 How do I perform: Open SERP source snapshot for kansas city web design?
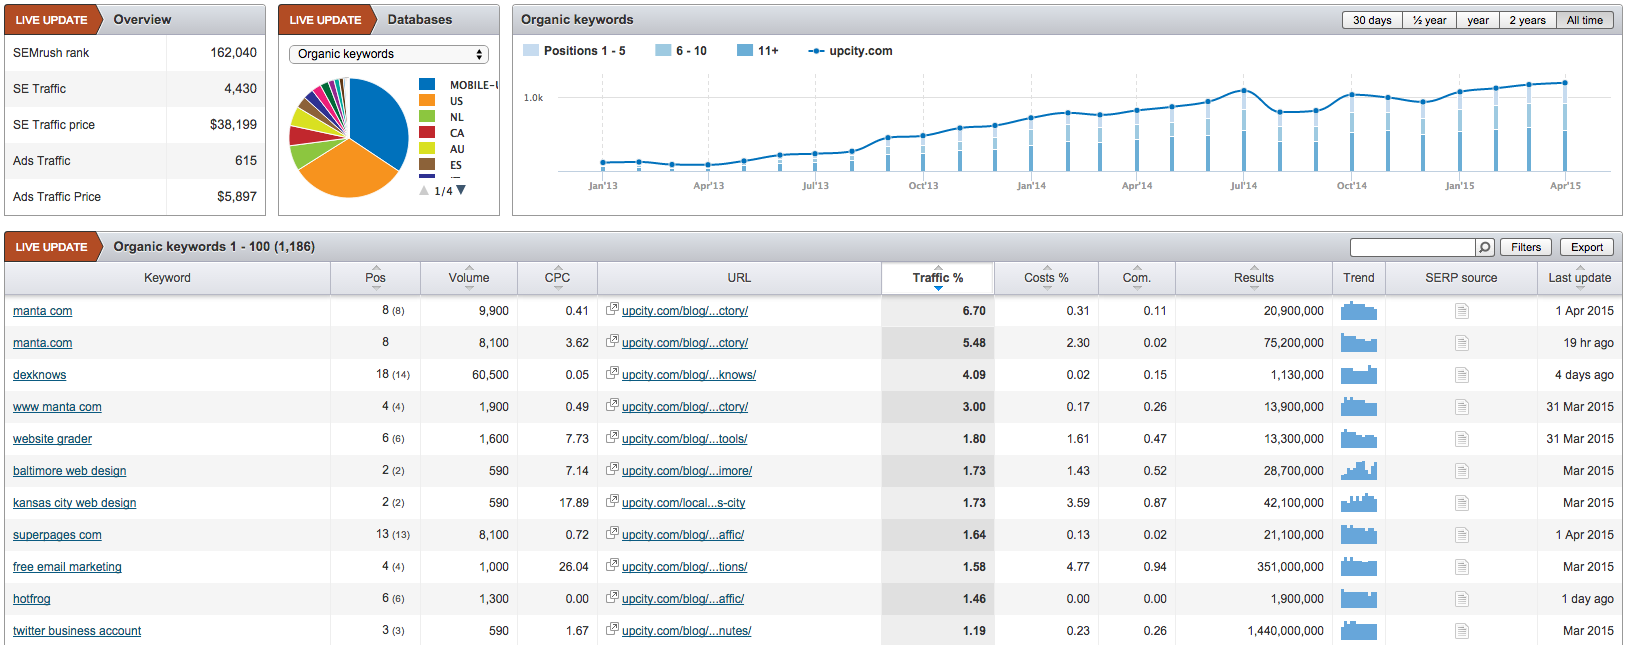[1461, 503]
